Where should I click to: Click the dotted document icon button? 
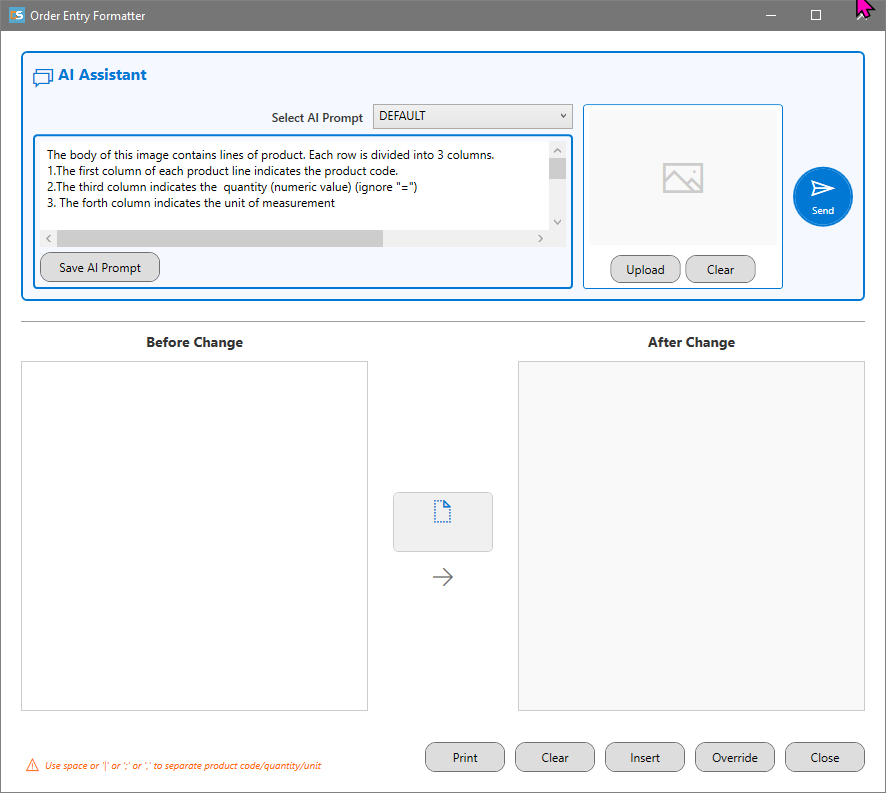442,521
